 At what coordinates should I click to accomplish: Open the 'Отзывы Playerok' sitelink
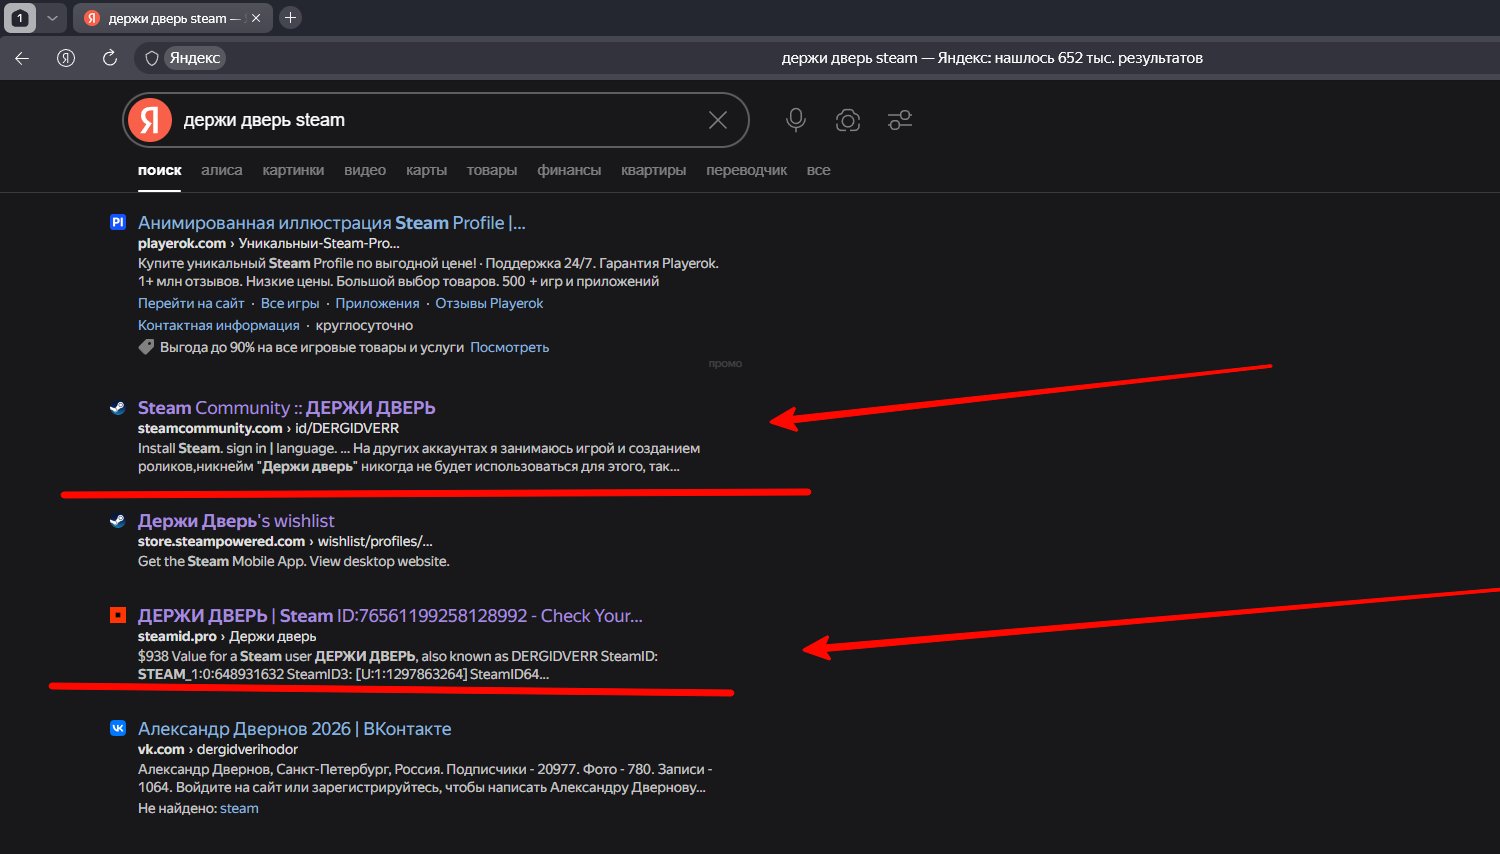coord(489,303)
